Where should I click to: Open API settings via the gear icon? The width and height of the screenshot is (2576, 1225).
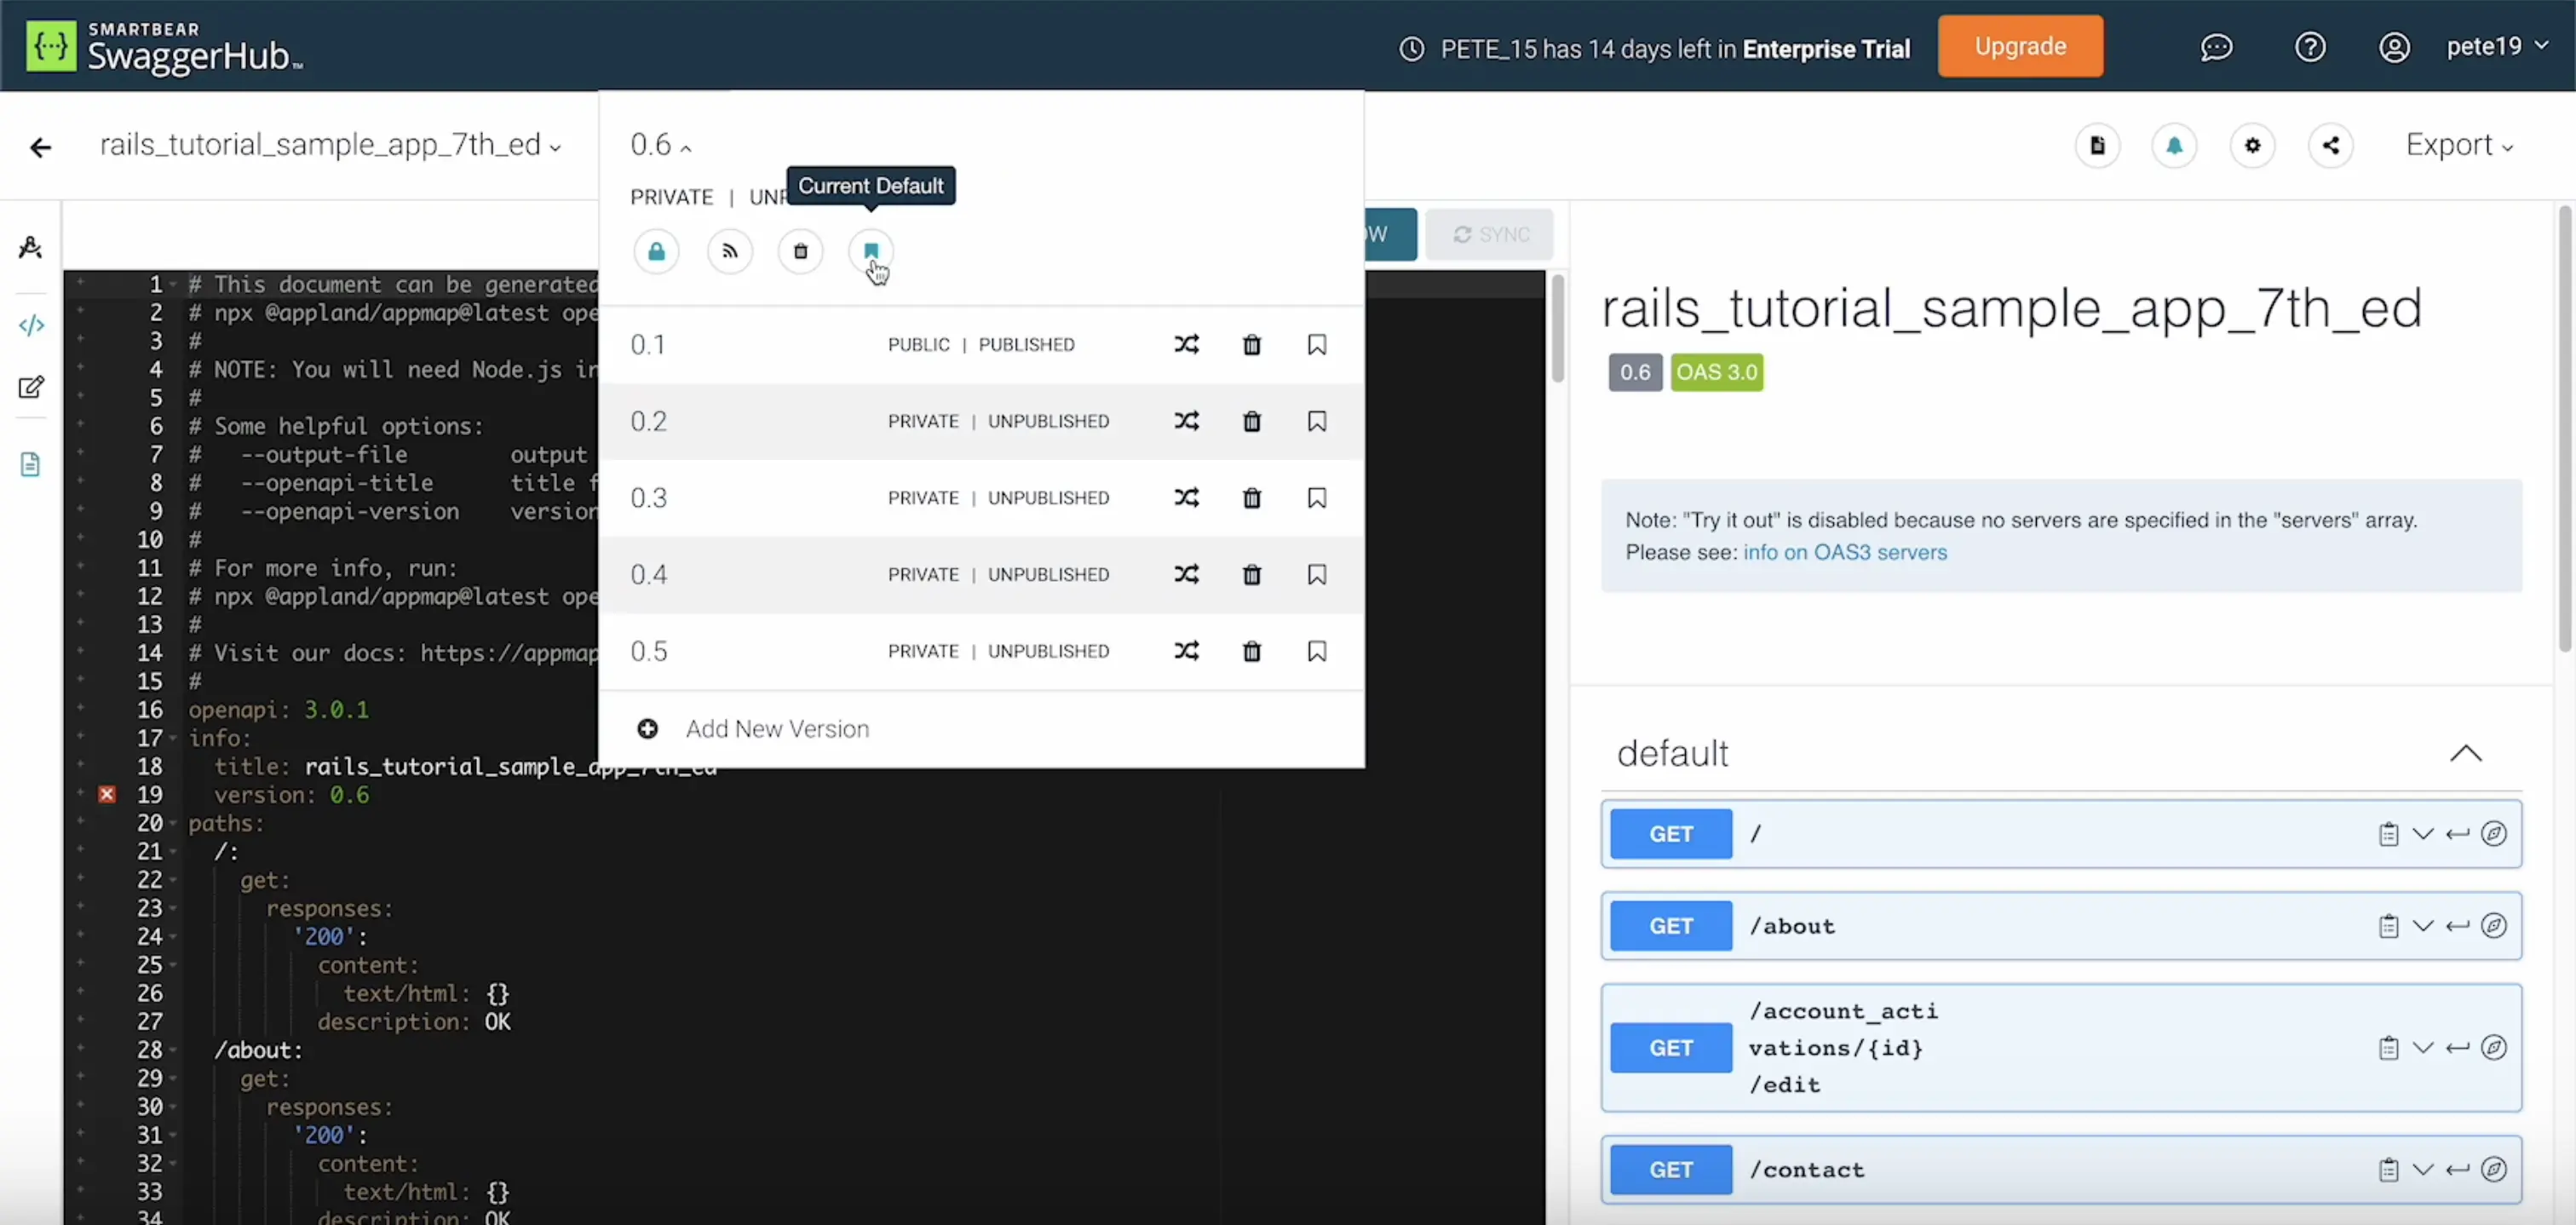2252,146
